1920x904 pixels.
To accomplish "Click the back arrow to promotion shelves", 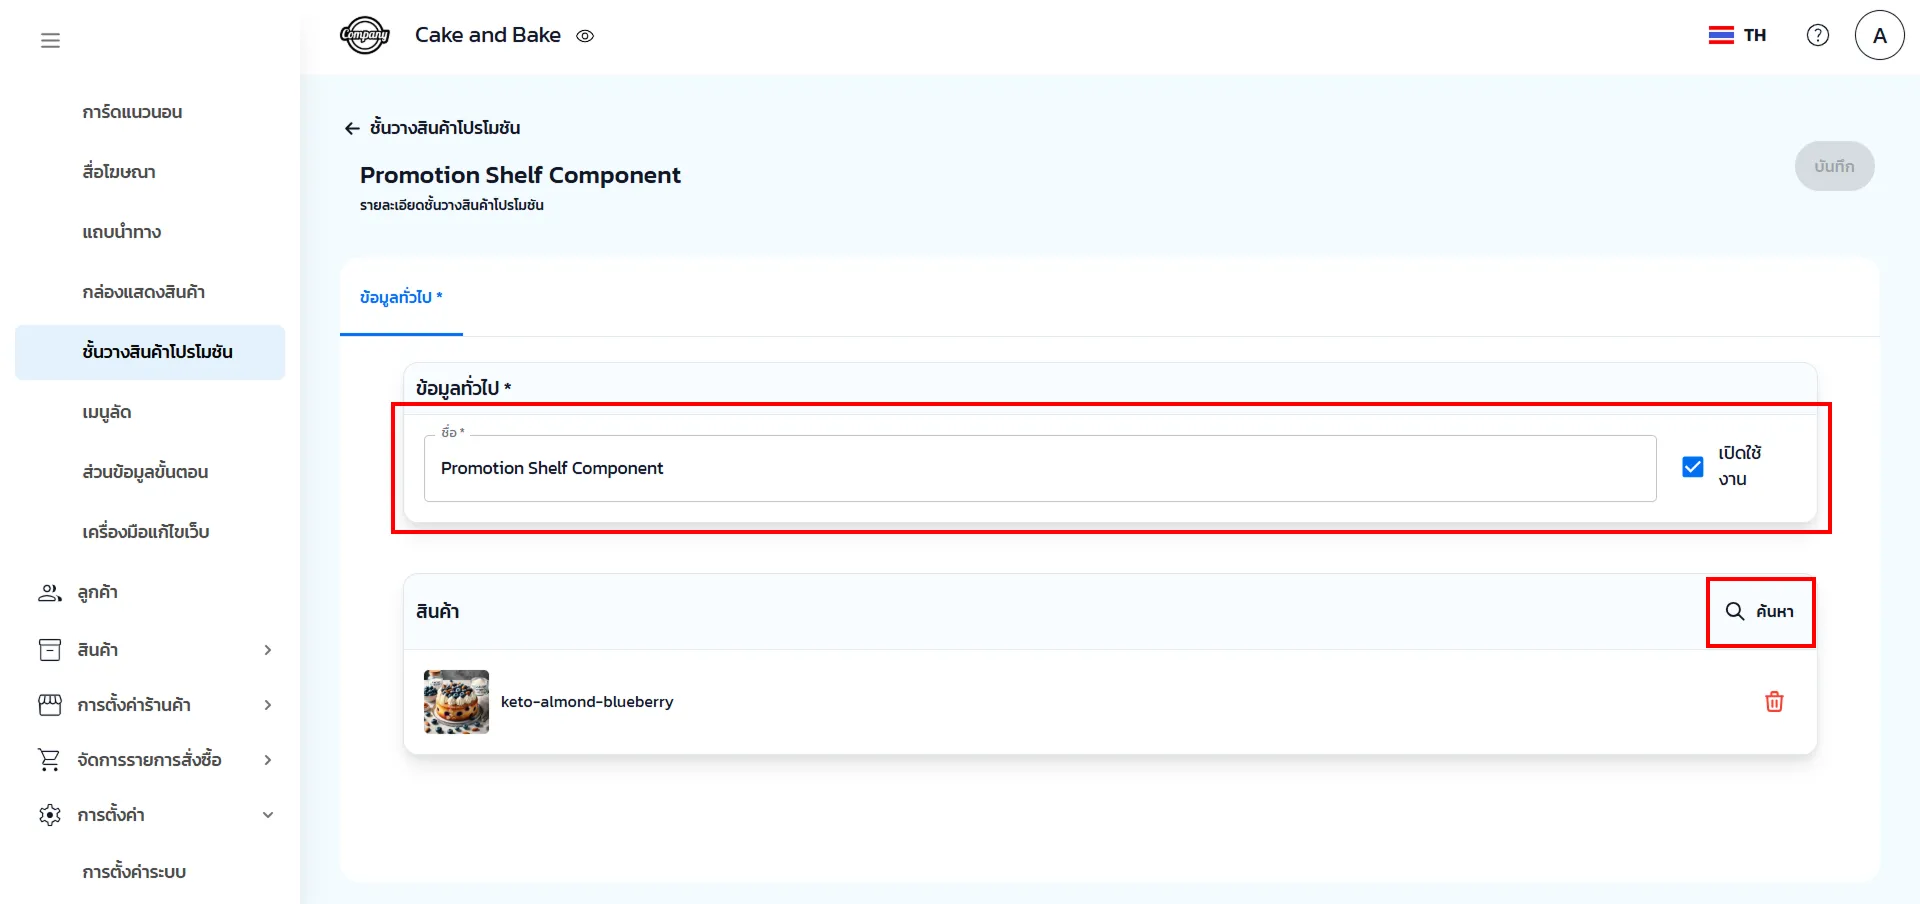I will coord(352,128).
